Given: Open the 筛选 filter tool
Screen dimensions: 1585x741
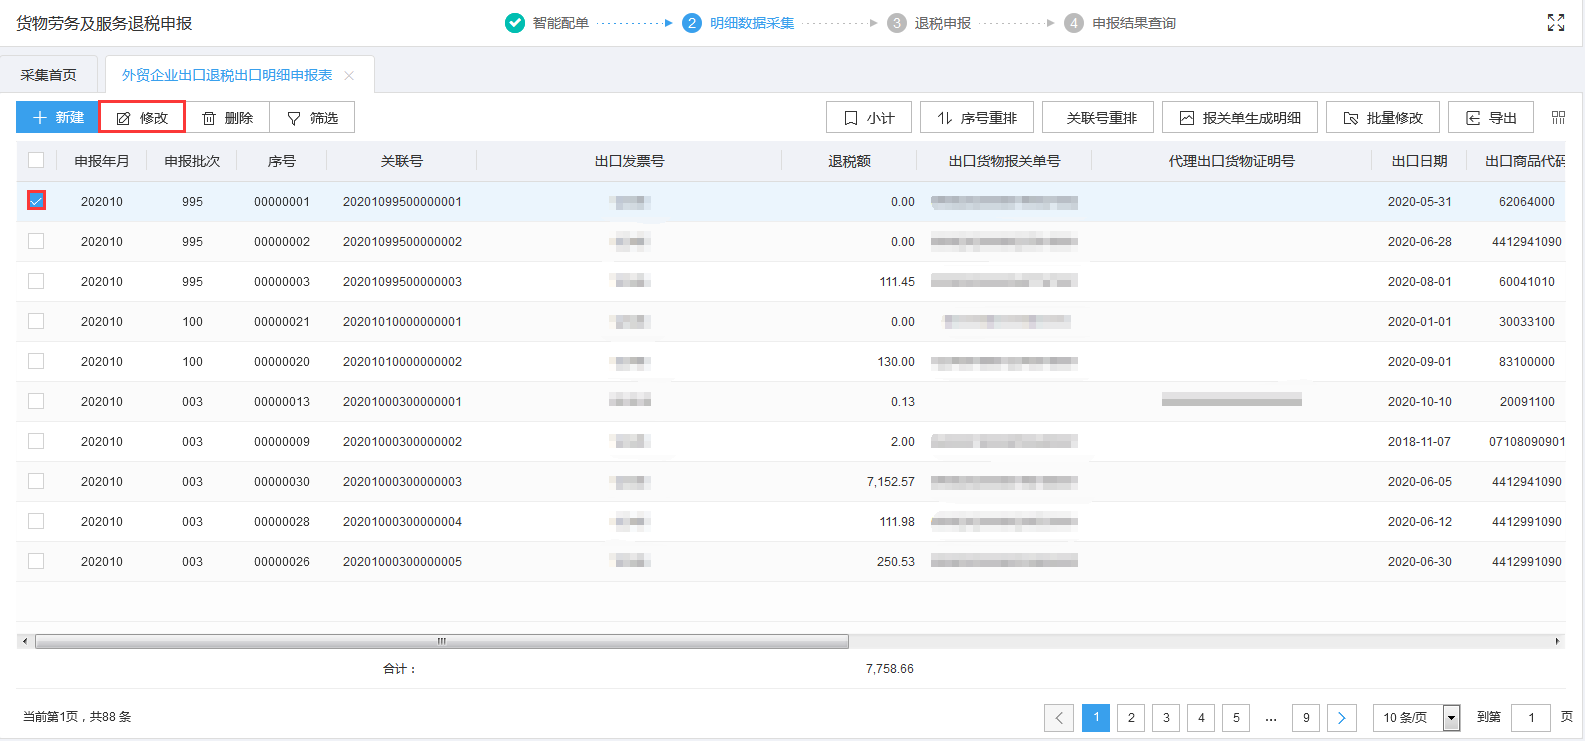Looking at the screenshot, I should [312, 118].
